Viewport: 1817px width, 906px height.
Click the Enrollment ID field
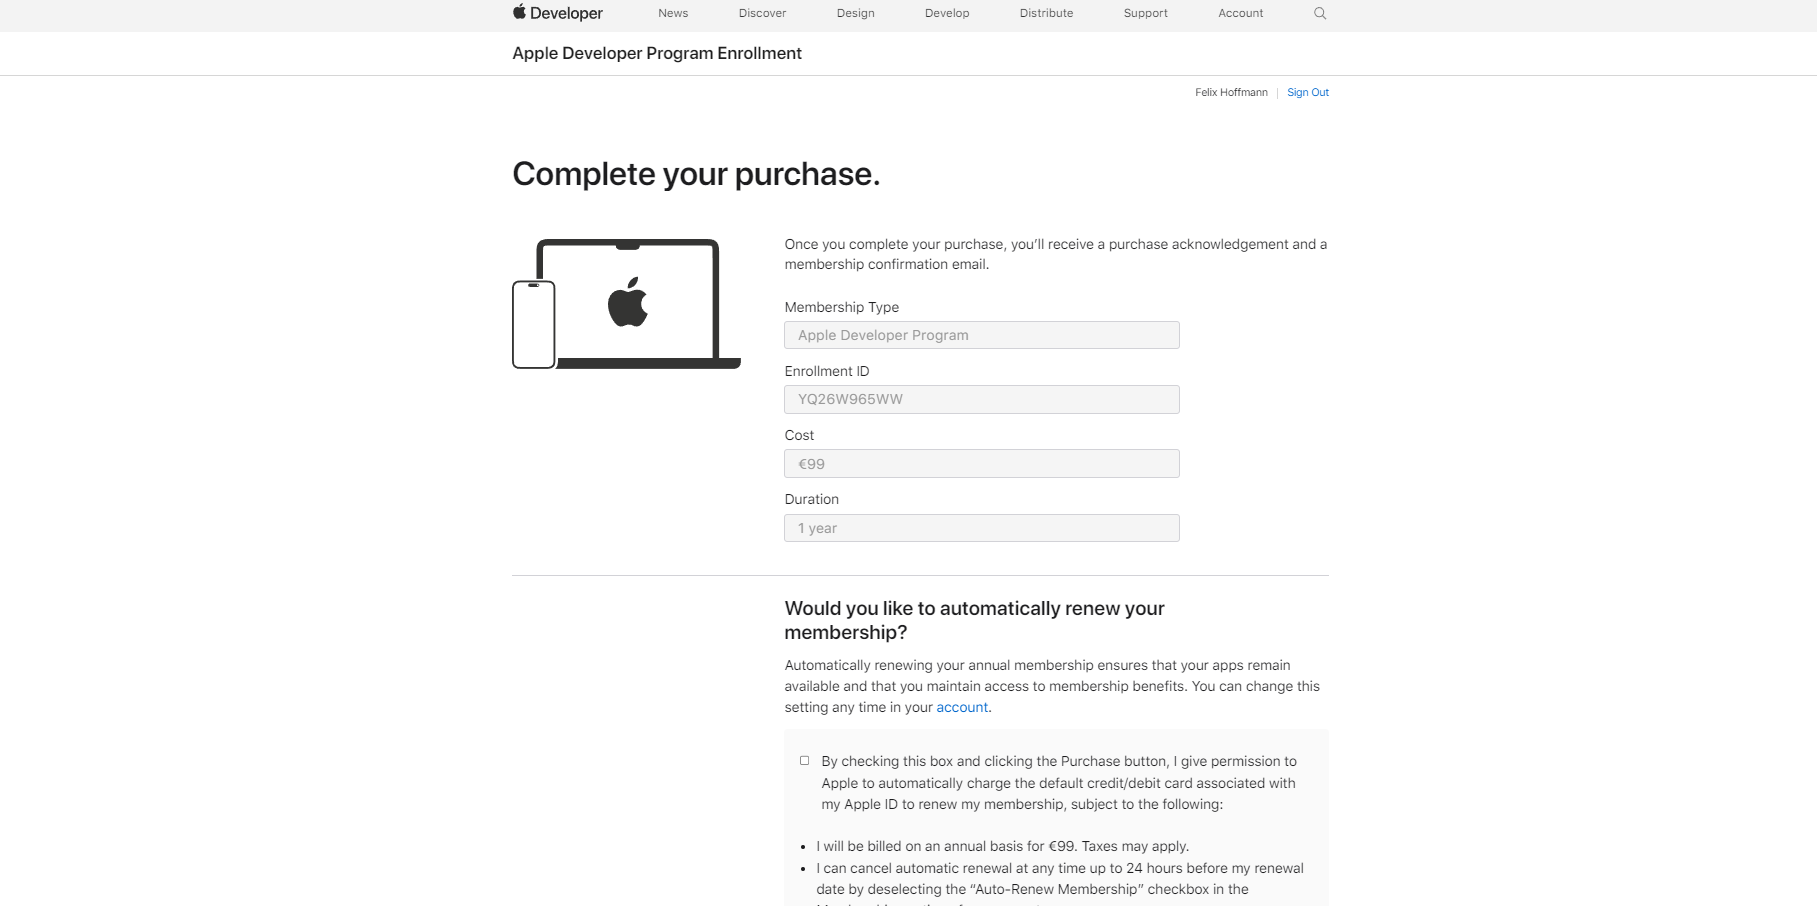pyautogui.click(x=982, y=399)
